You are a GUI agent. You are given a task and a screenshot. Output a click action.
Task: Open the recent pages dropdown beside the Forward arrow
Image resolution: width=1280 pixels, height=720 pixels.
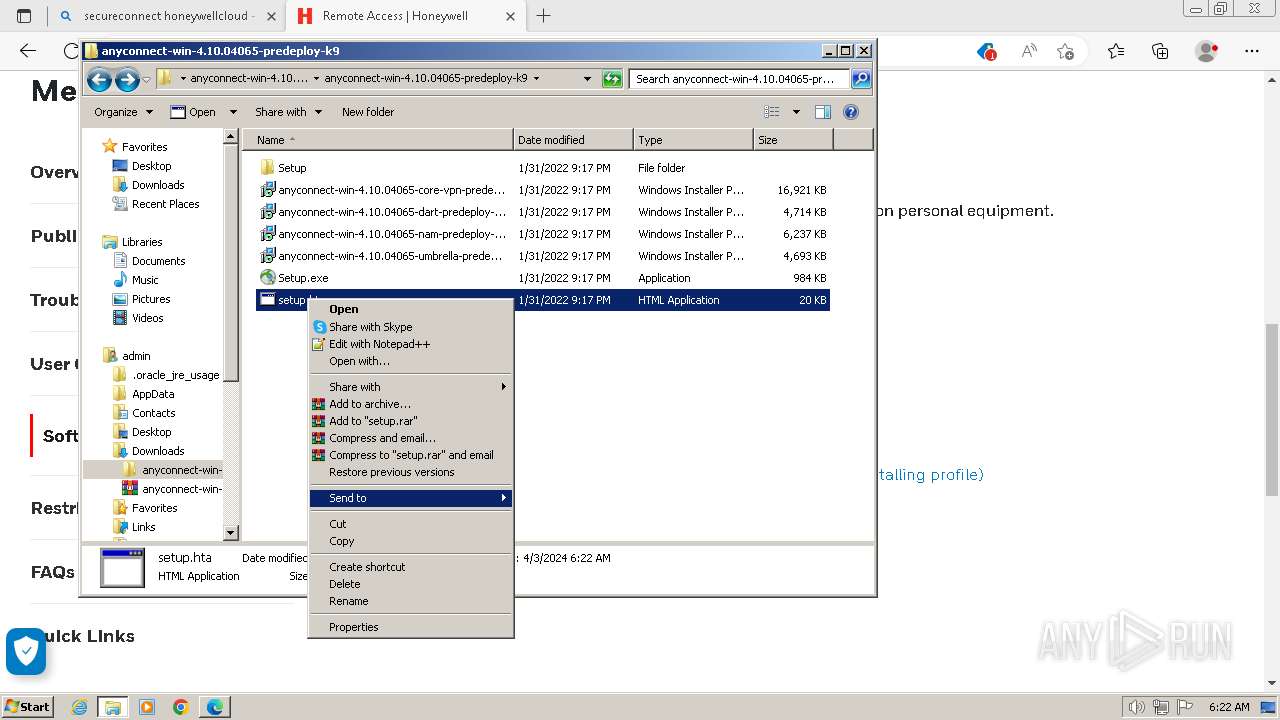coord(147,79)
